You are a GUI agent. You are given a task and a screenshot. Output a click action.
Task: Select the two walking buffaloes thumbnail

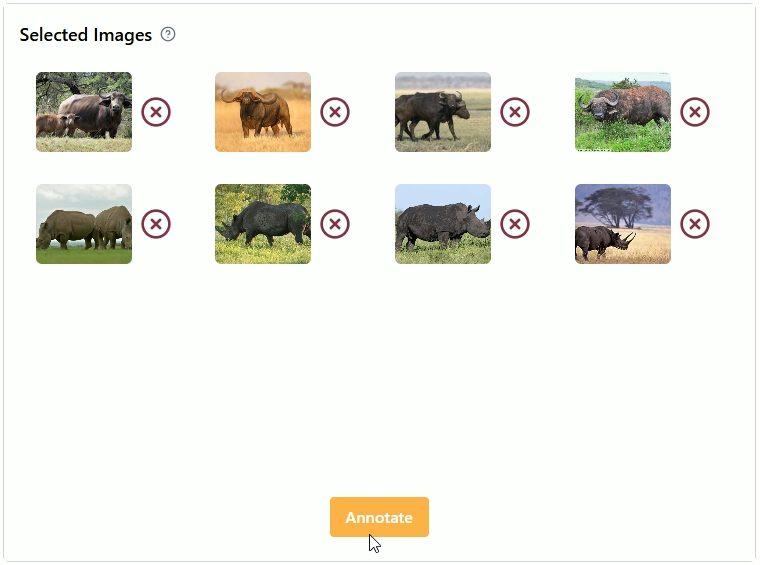point(443,112)
